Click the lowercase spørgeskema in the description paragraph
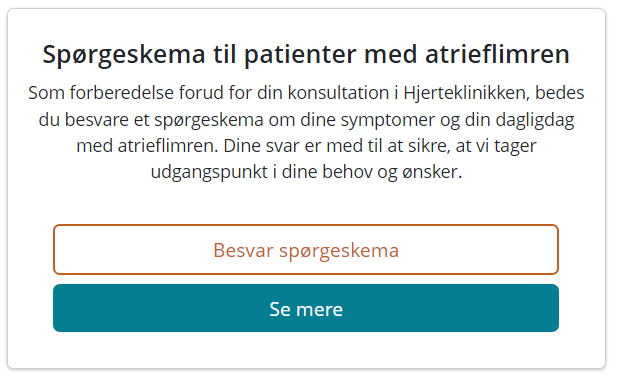 point(209,120)
